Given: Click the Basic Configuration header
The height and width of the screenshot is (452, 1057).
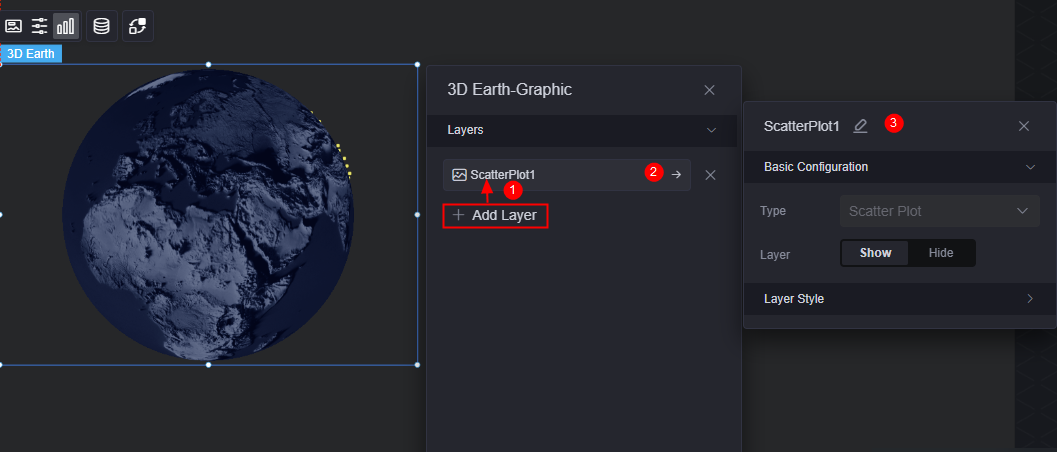Looking at the screenshot, I should (900, 167).
